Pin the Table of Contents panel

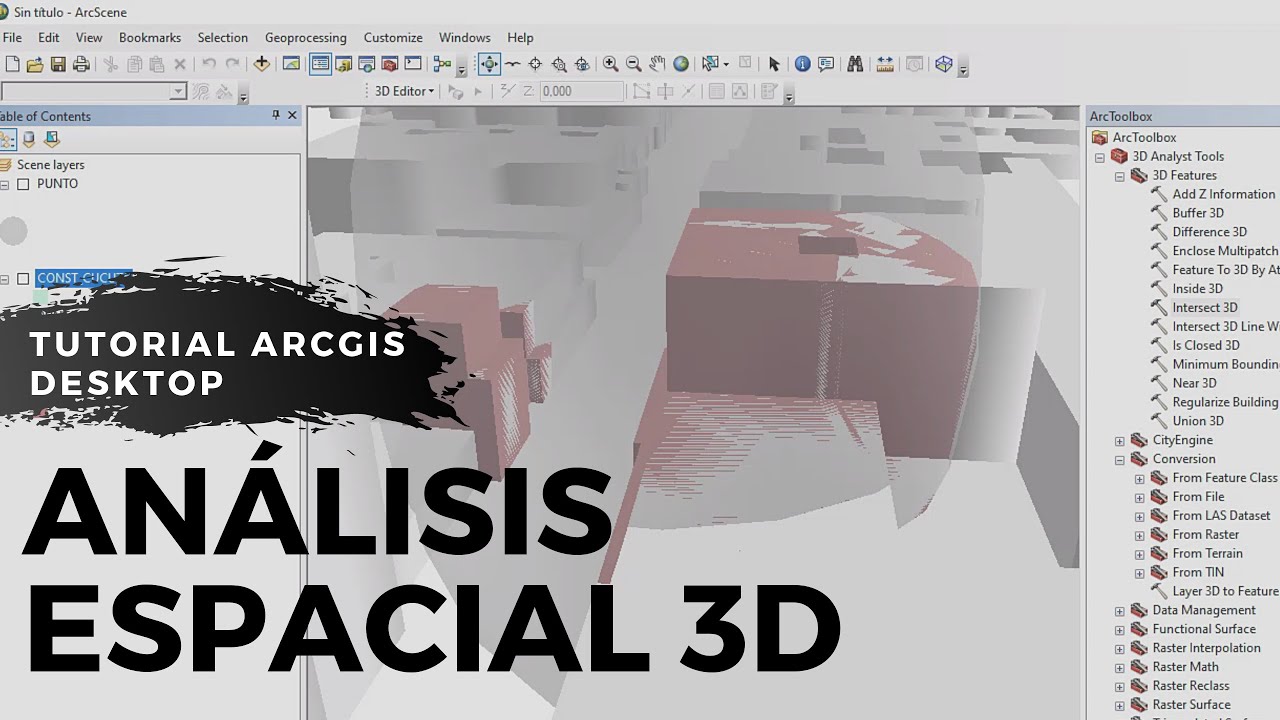click(x=276, y=116)
